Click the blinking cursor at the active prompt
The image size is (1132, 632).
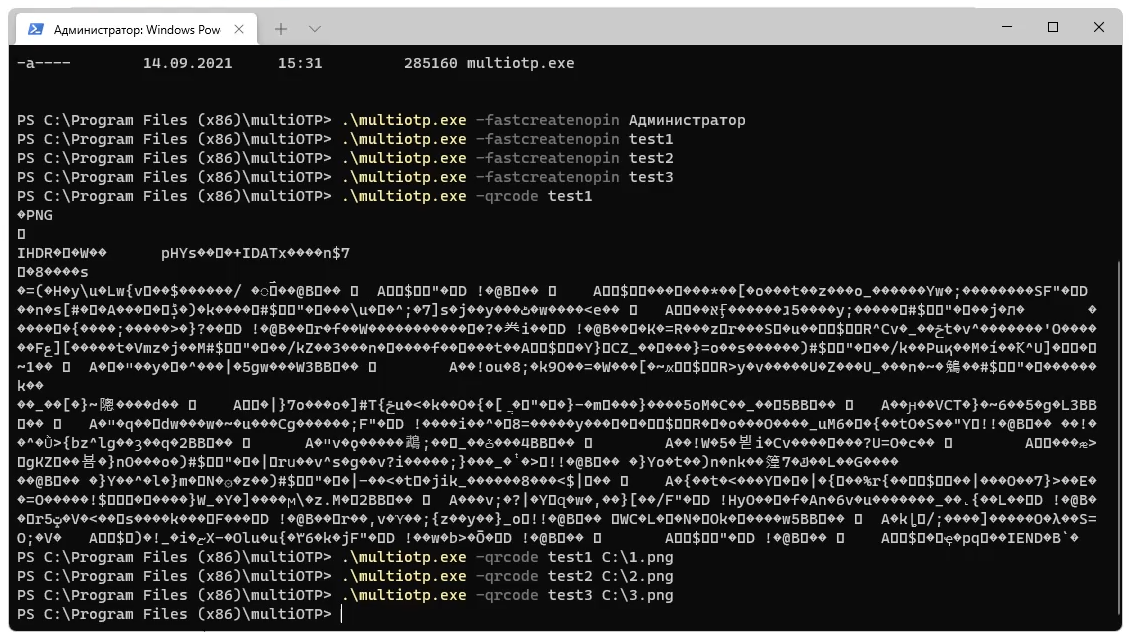coord(343,613)
